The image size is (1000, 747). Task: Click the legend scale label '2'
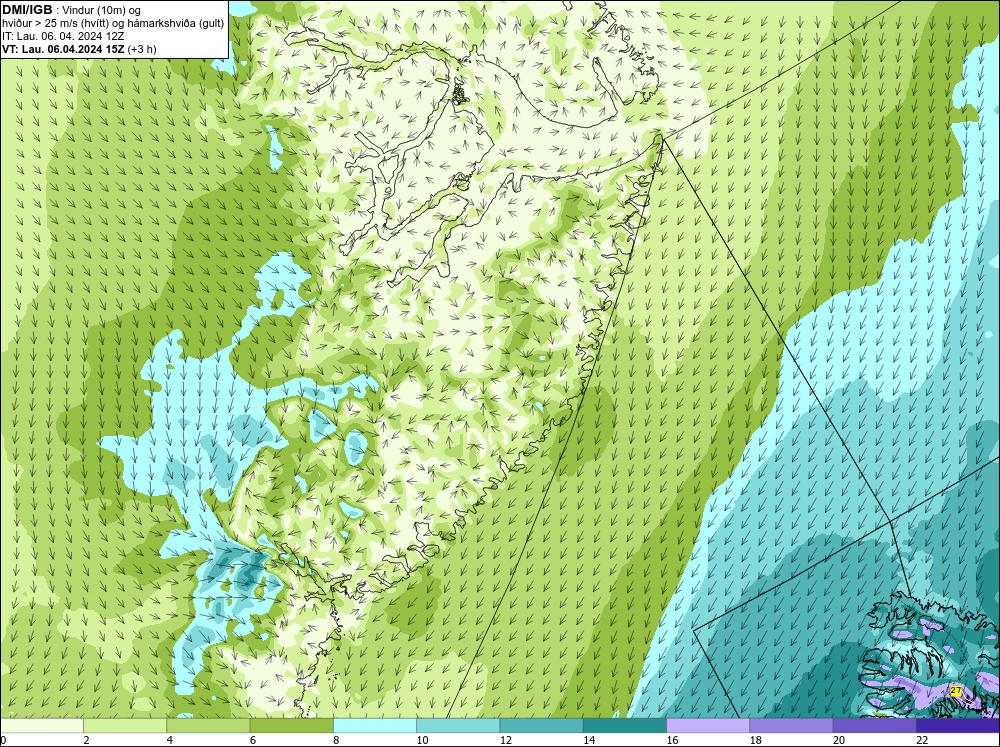pyautogui.click(x=86, y=740)
